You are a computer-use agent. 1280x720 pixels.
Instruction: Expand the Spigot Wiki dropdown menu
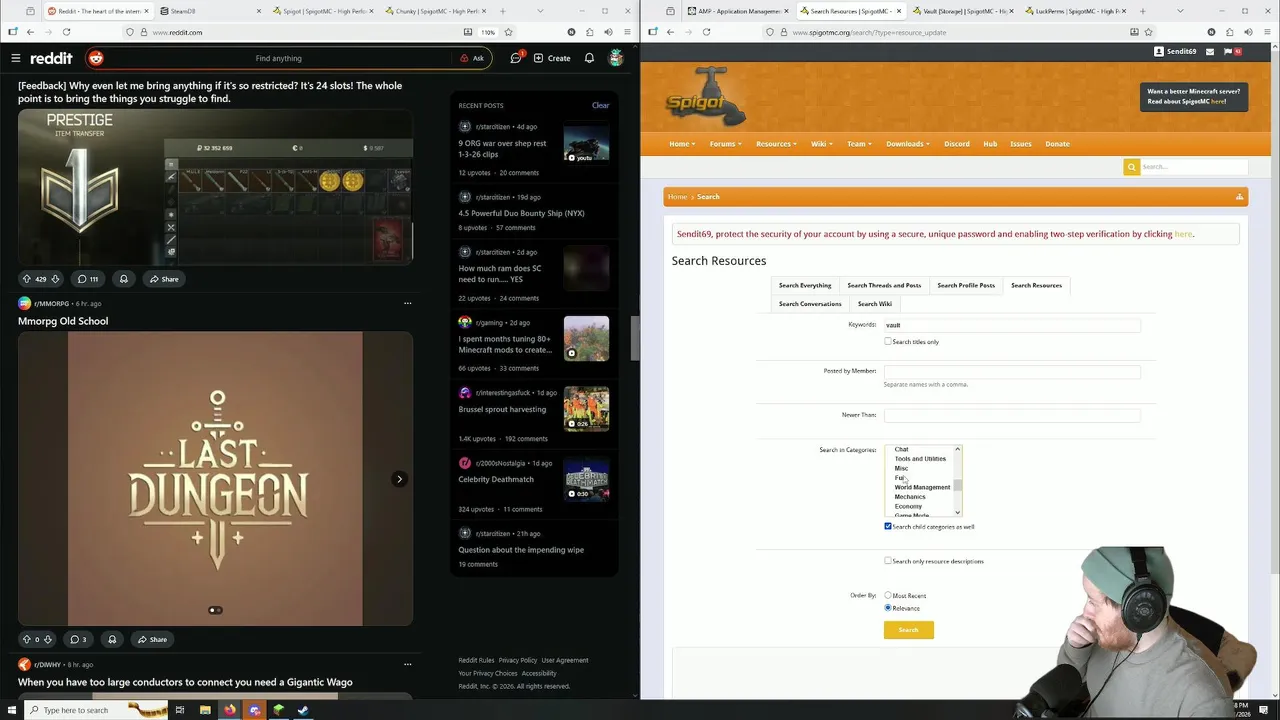pyautogui.click(x=822, y=144)
